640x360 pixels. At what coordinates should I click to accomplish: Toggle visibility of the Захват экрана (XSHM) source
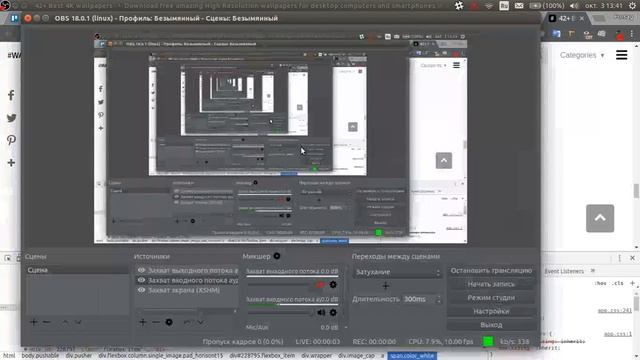[141, 290]
